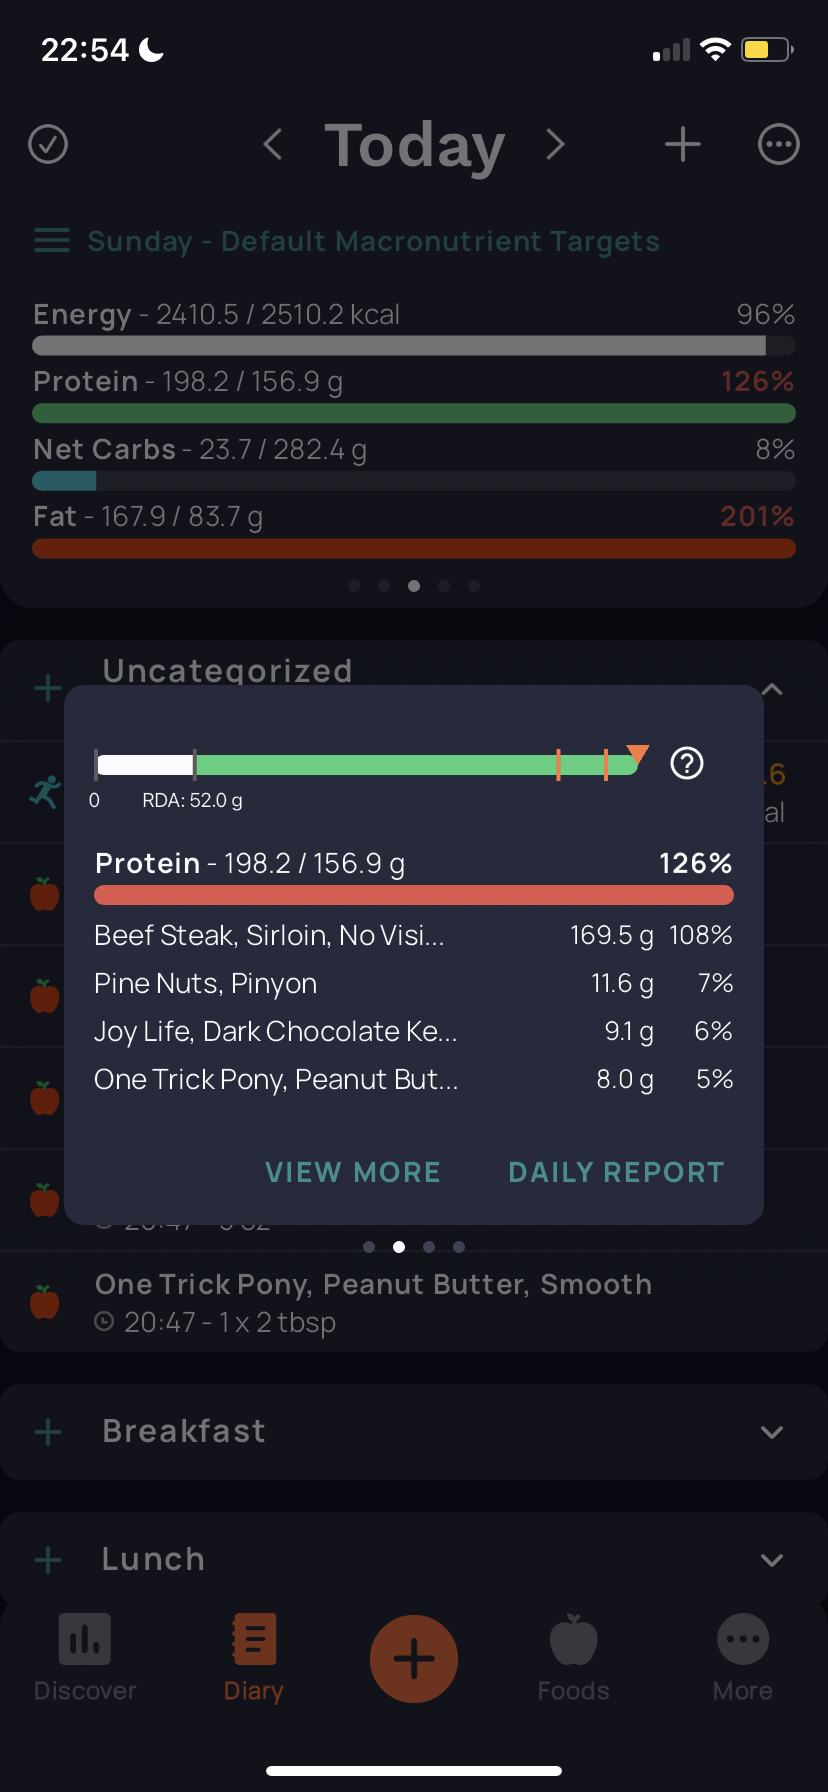Switch to the Foods tab
The height and width of the screenshot is (1792, 828).
[573, 1658]
